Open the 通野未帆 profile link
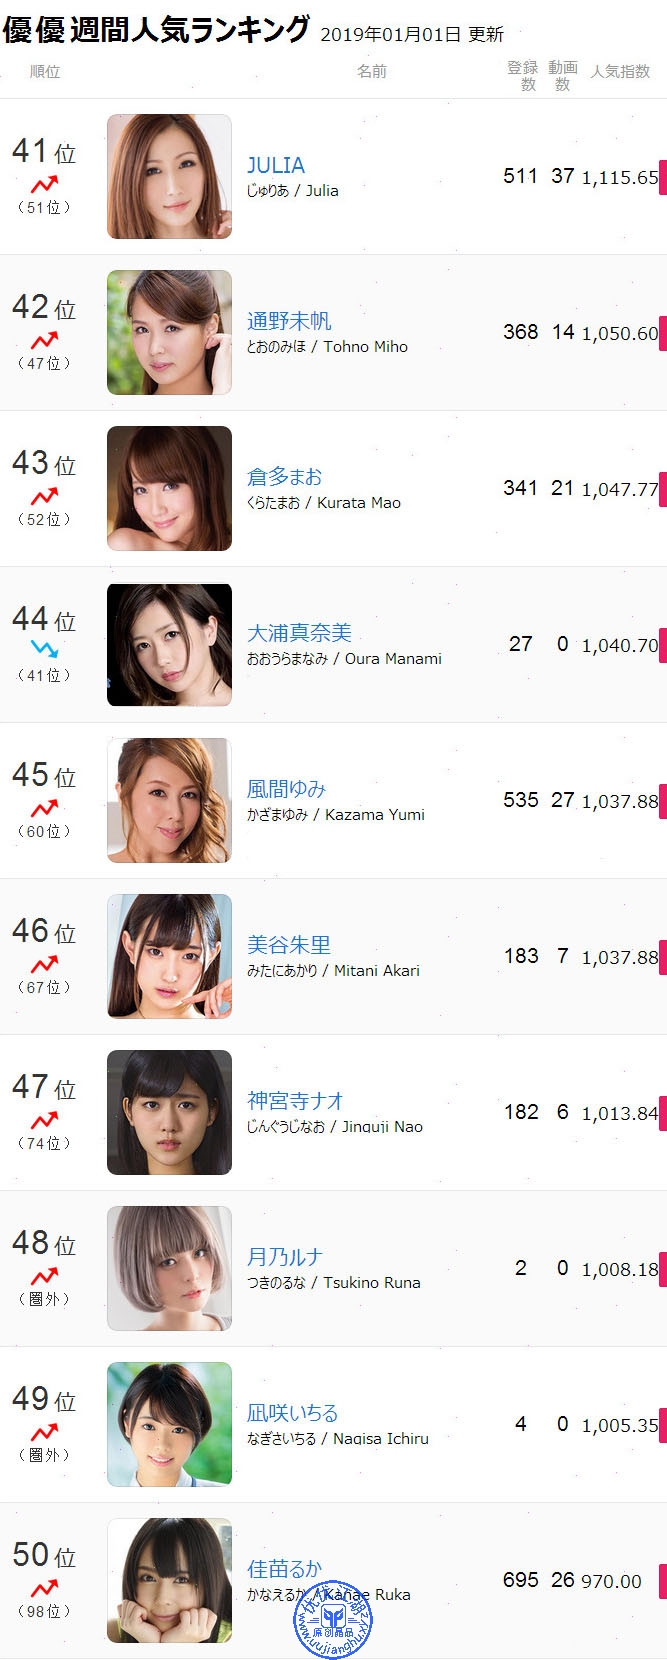The width and height of the screenshot is (667, 1660). 289,321
